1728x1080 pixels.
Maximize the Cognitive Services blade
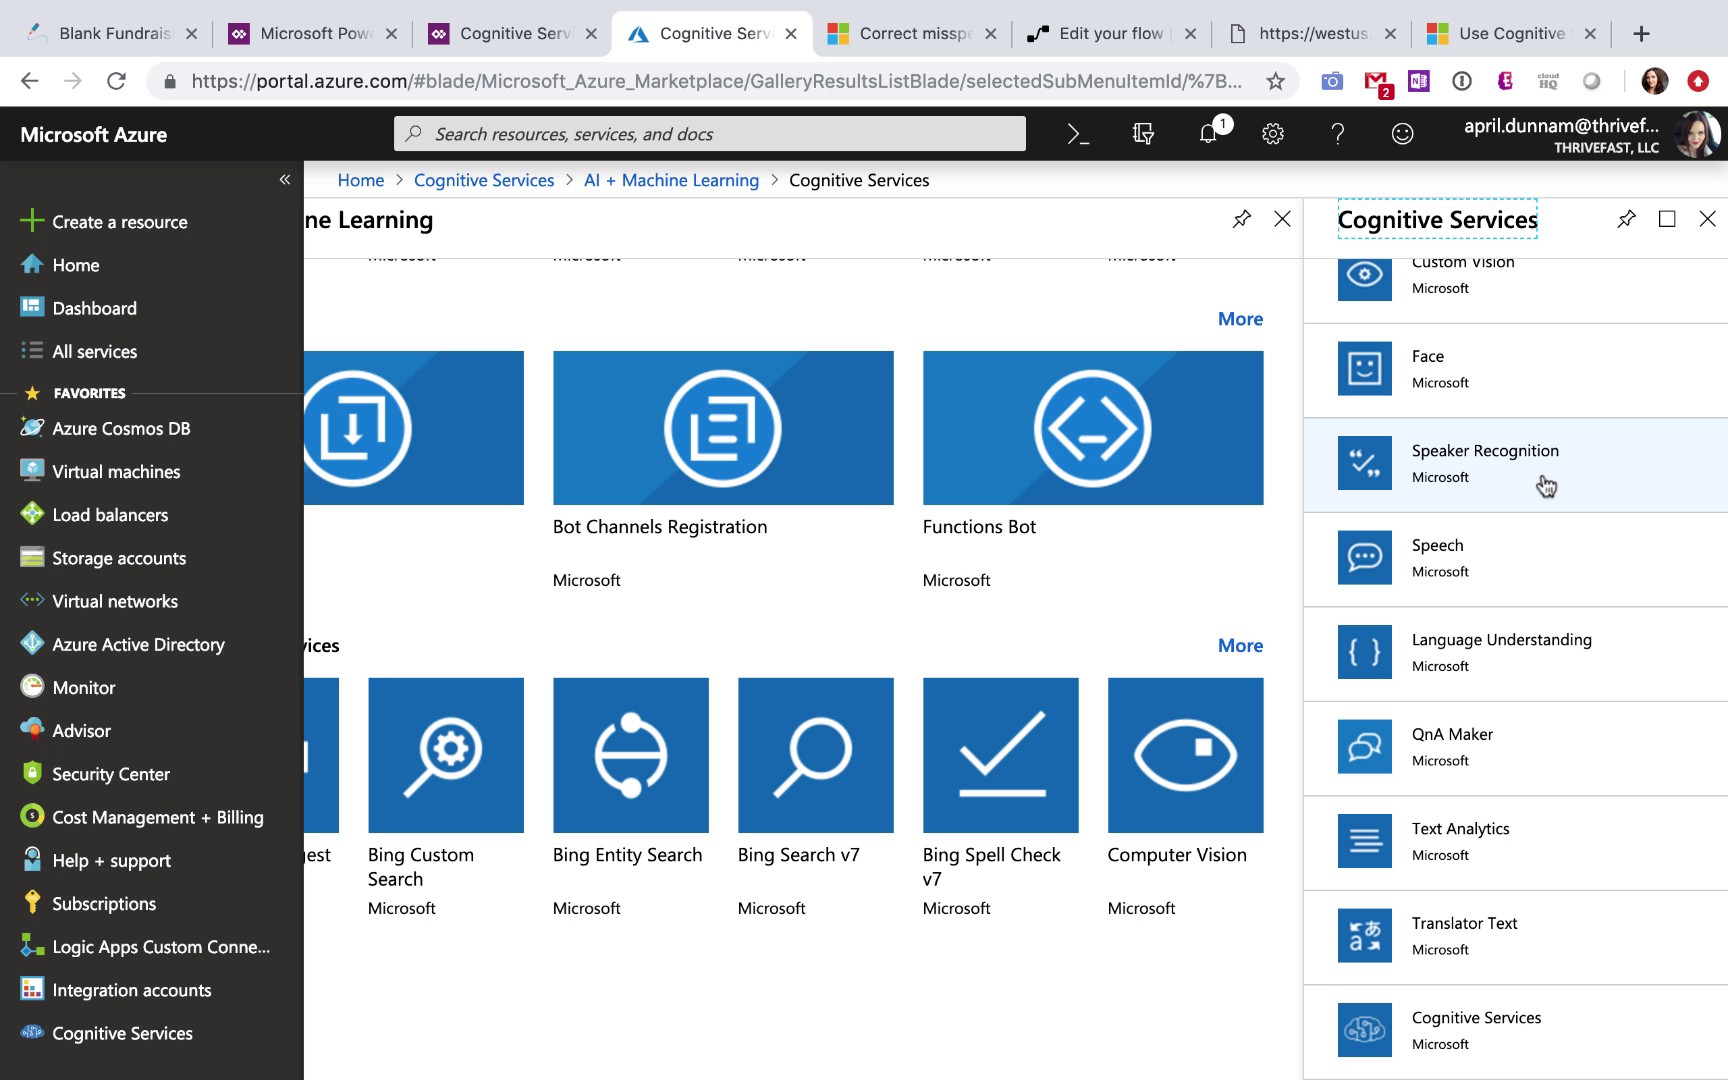pos(1667,219)
